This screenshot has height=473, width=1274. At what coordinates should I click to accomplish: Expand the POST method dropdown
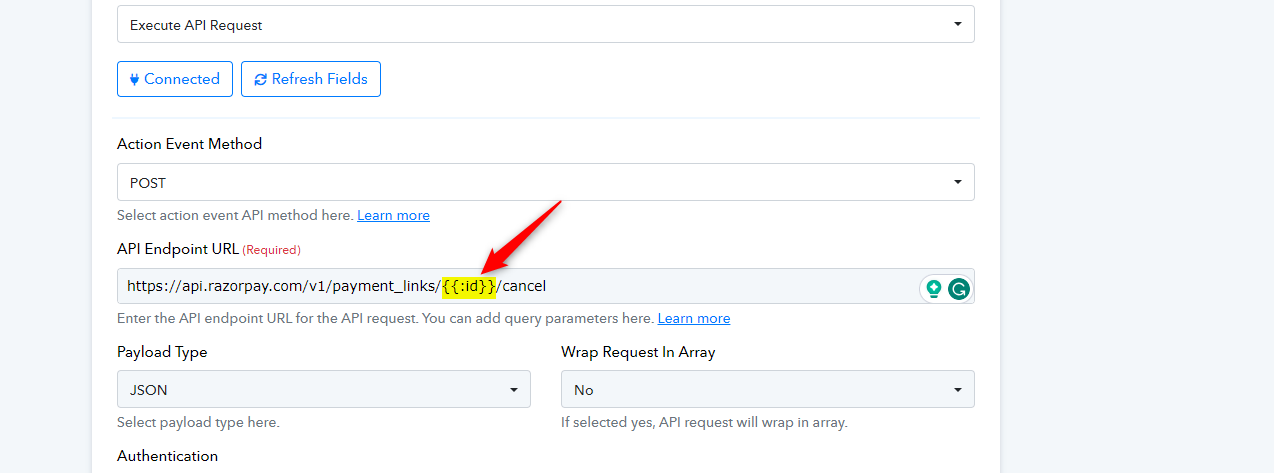[546, 183]
